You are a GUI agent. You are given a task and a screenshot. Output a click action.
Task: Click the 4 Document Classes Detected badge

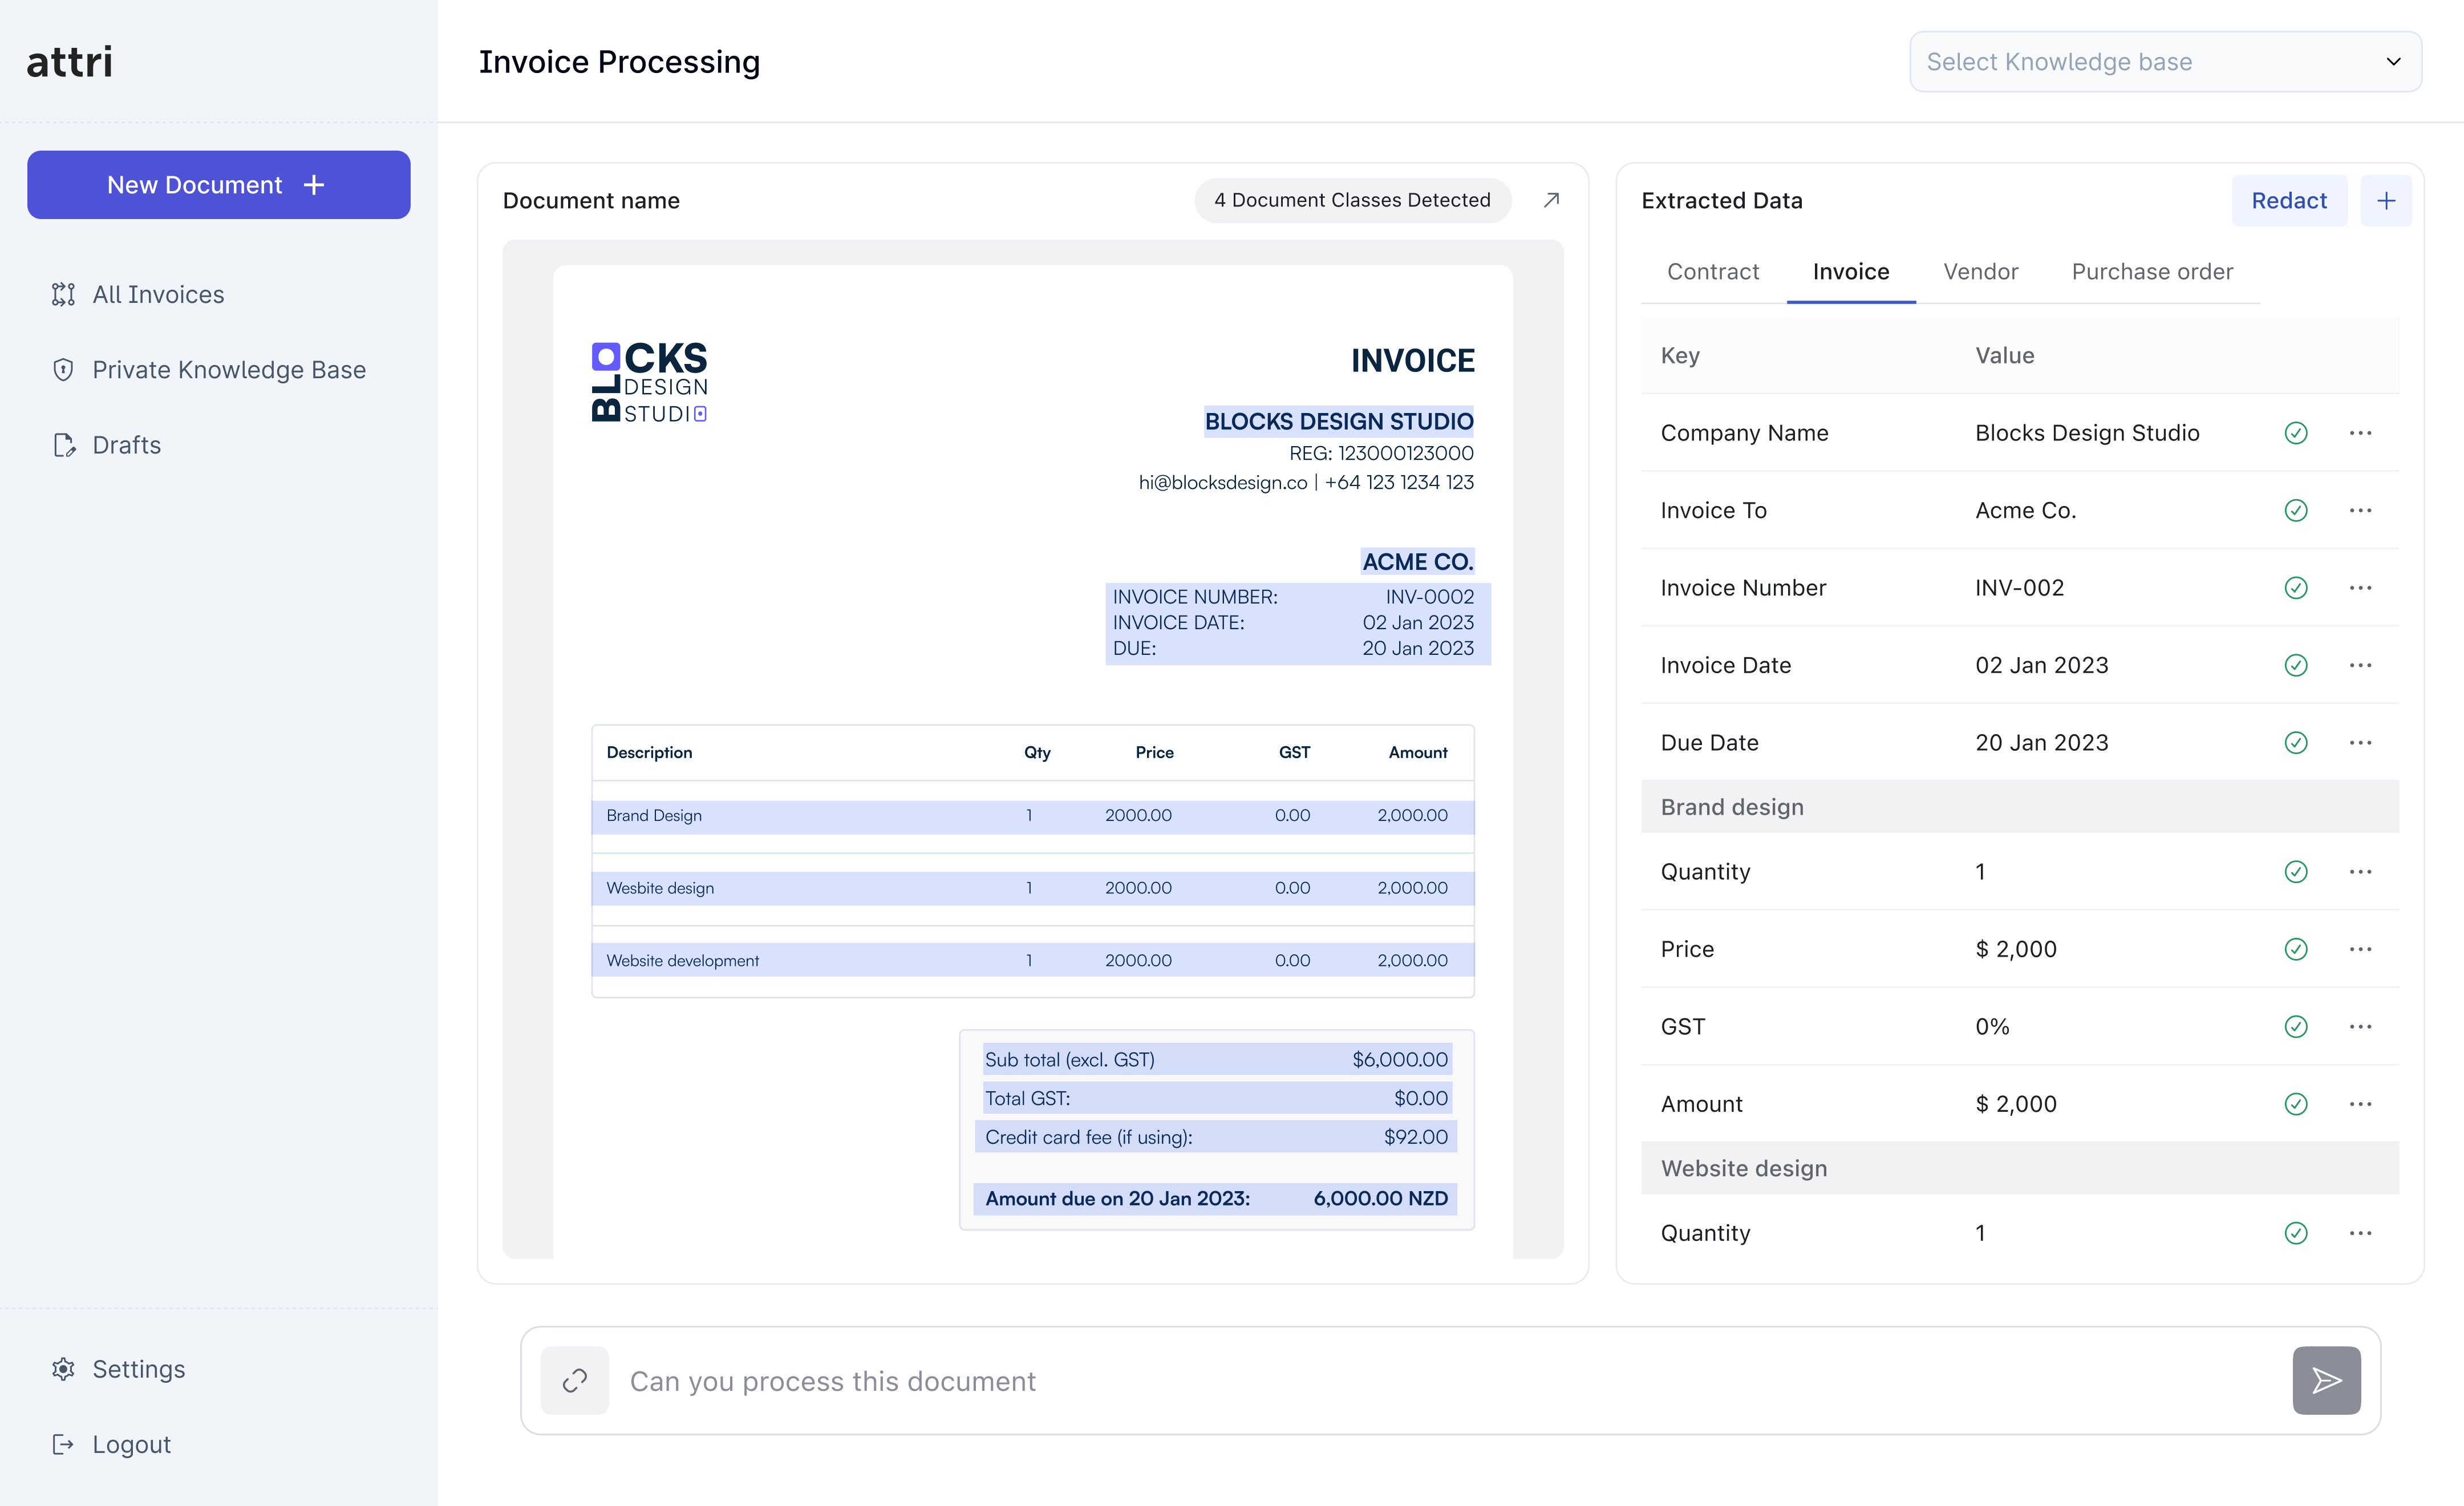tap(1352, 200)
